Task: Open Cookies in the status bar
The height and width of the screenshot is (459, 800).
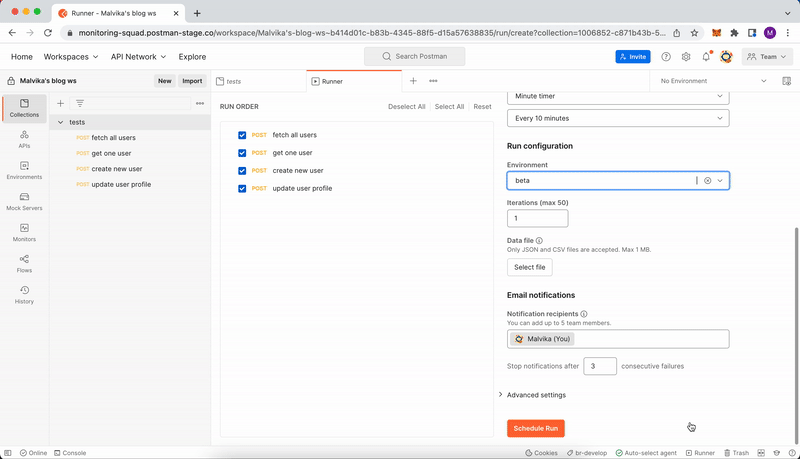Action: point(541,453)
